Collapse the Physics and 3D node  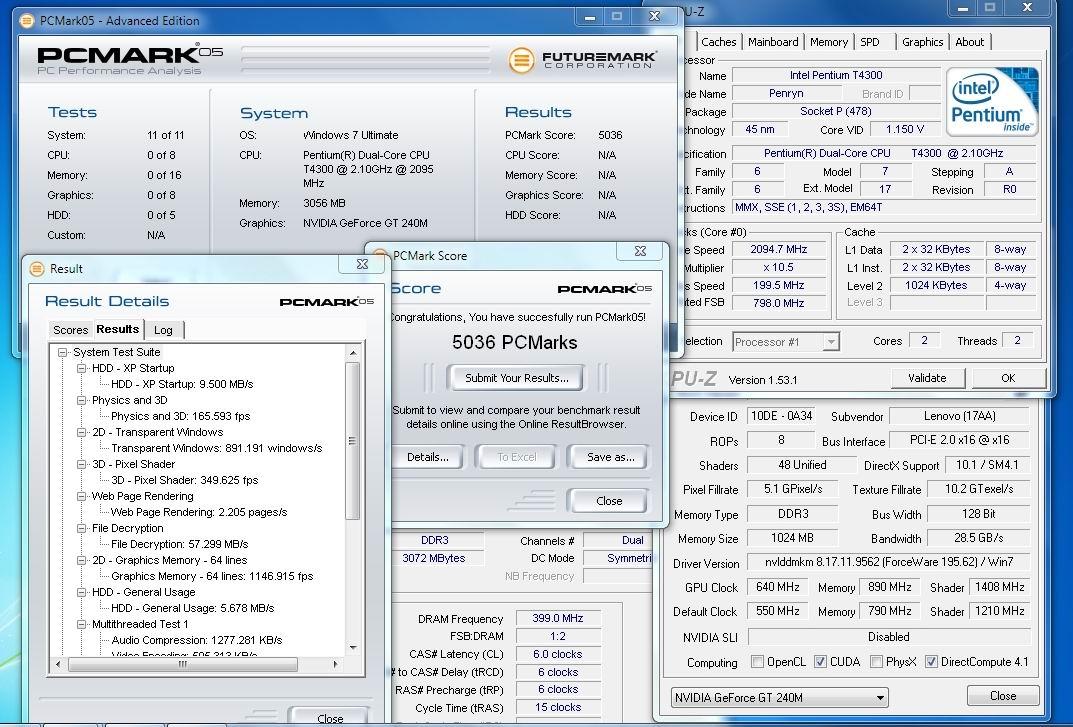[81, 400]
